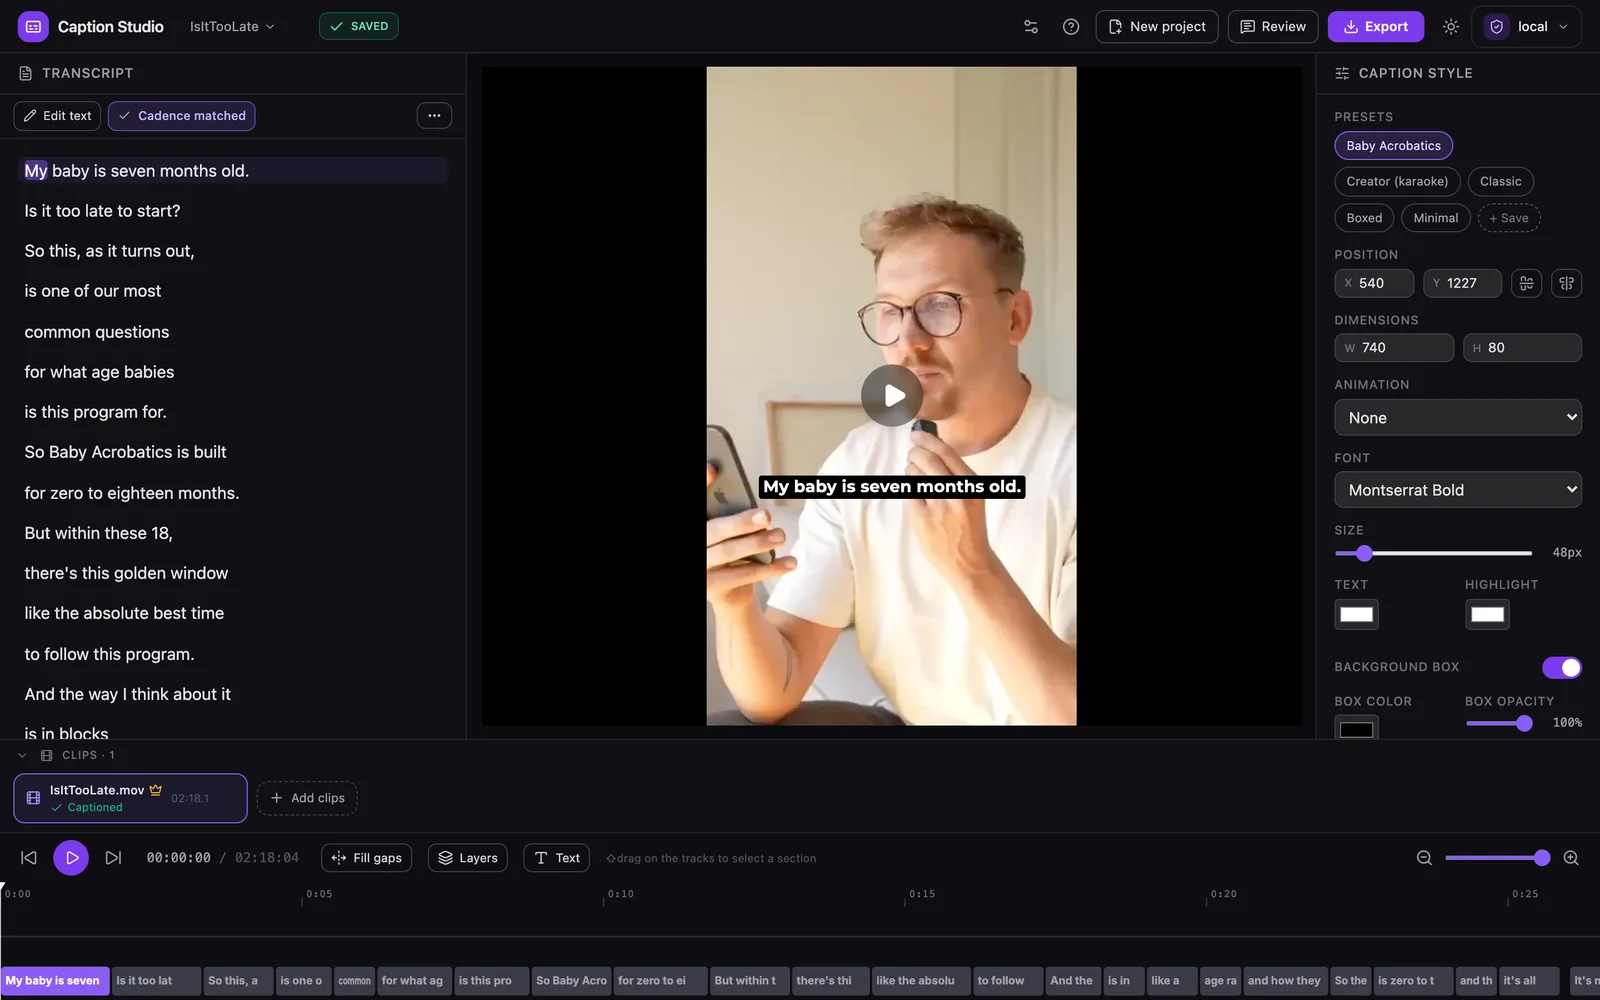The width and height of the screenshot is (1600, 1000).
Task: Open the settings sliders icon in header
Action: coord(1031,27)
